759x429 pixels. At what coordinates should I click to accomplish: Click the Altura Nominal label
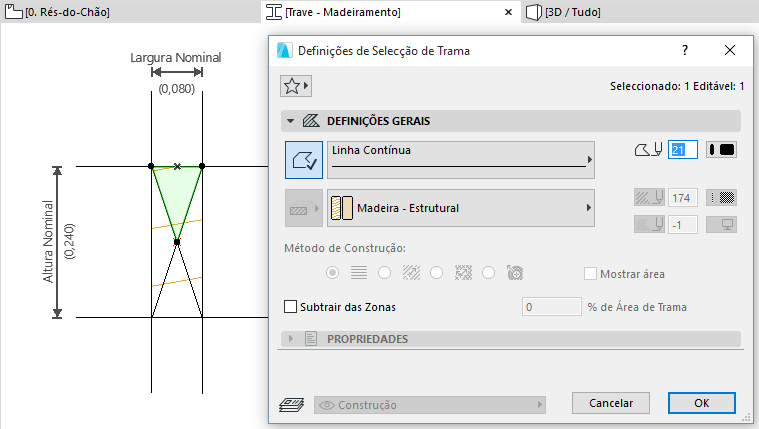47,242
